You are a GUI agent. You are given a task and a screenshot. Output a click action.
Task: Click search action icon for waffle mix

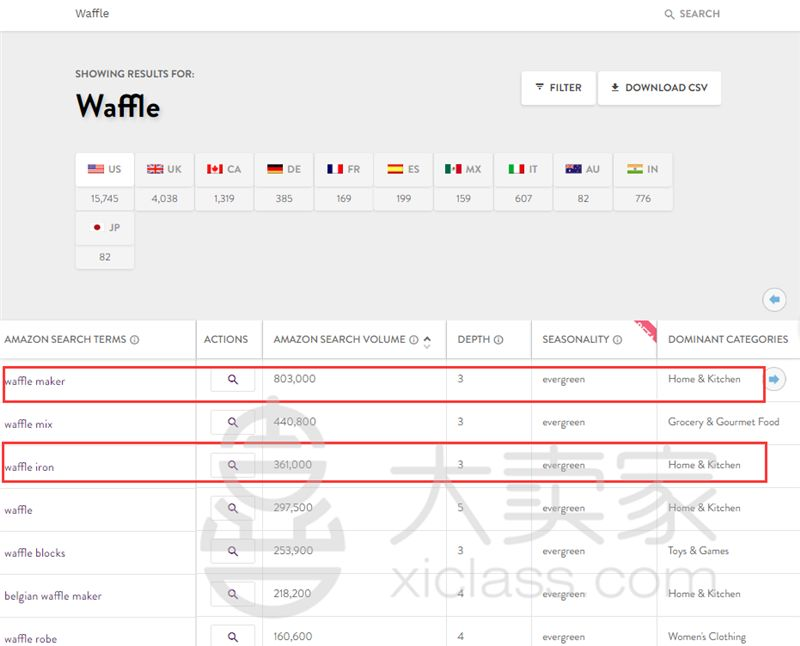(x=233, y=423)
